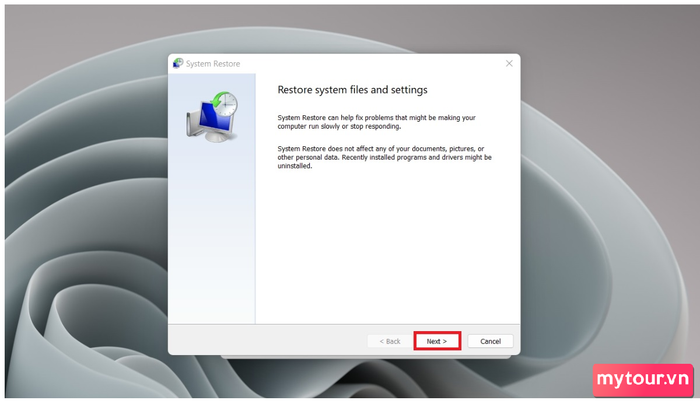The image size is (700, 405).
Task: Close the System Restore dialog window
Action: point(509,63)
